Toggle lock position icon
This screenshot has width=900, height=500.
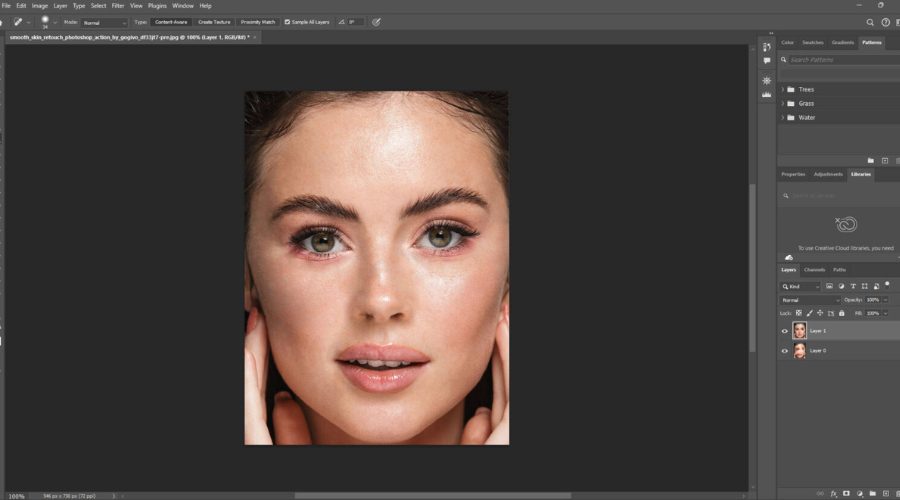pos(820,313)
